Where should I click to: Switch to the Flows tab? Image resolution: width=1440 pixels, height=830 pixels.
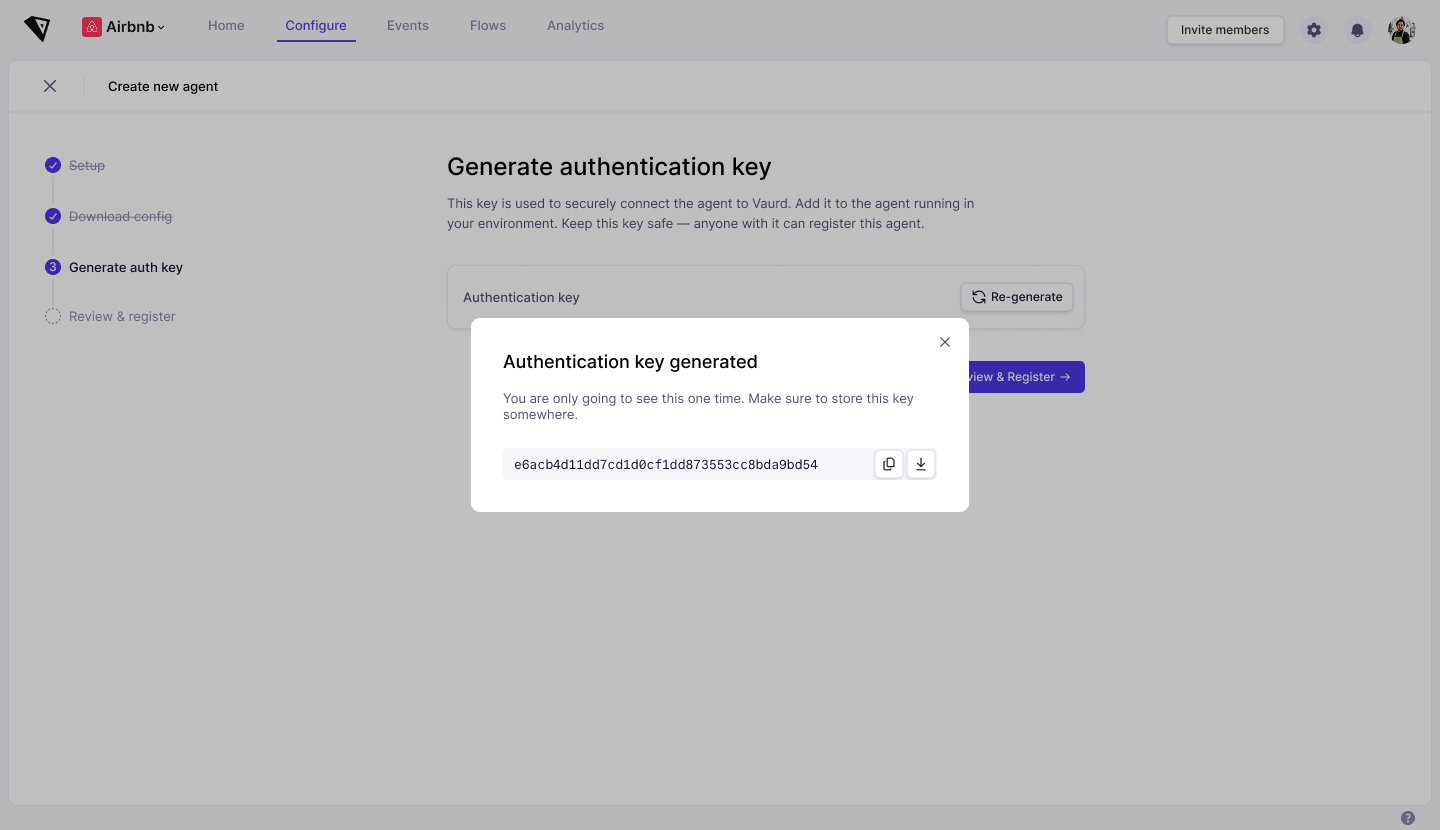click(488, 25)
